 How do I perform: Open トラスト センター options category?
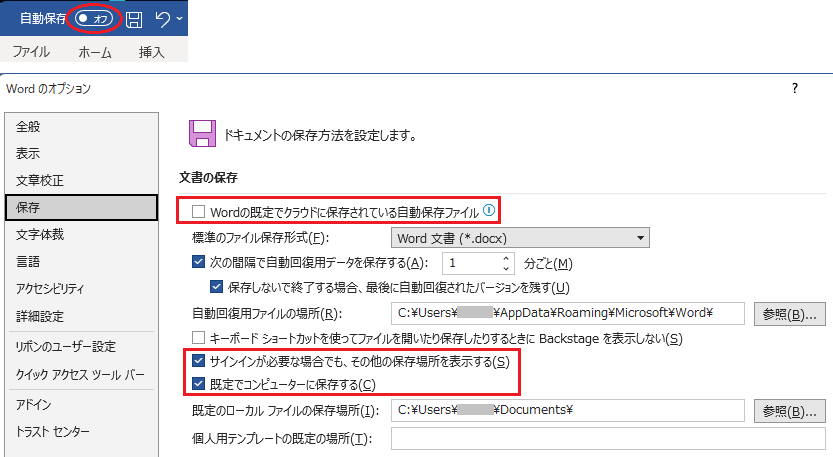click(81, 431)
